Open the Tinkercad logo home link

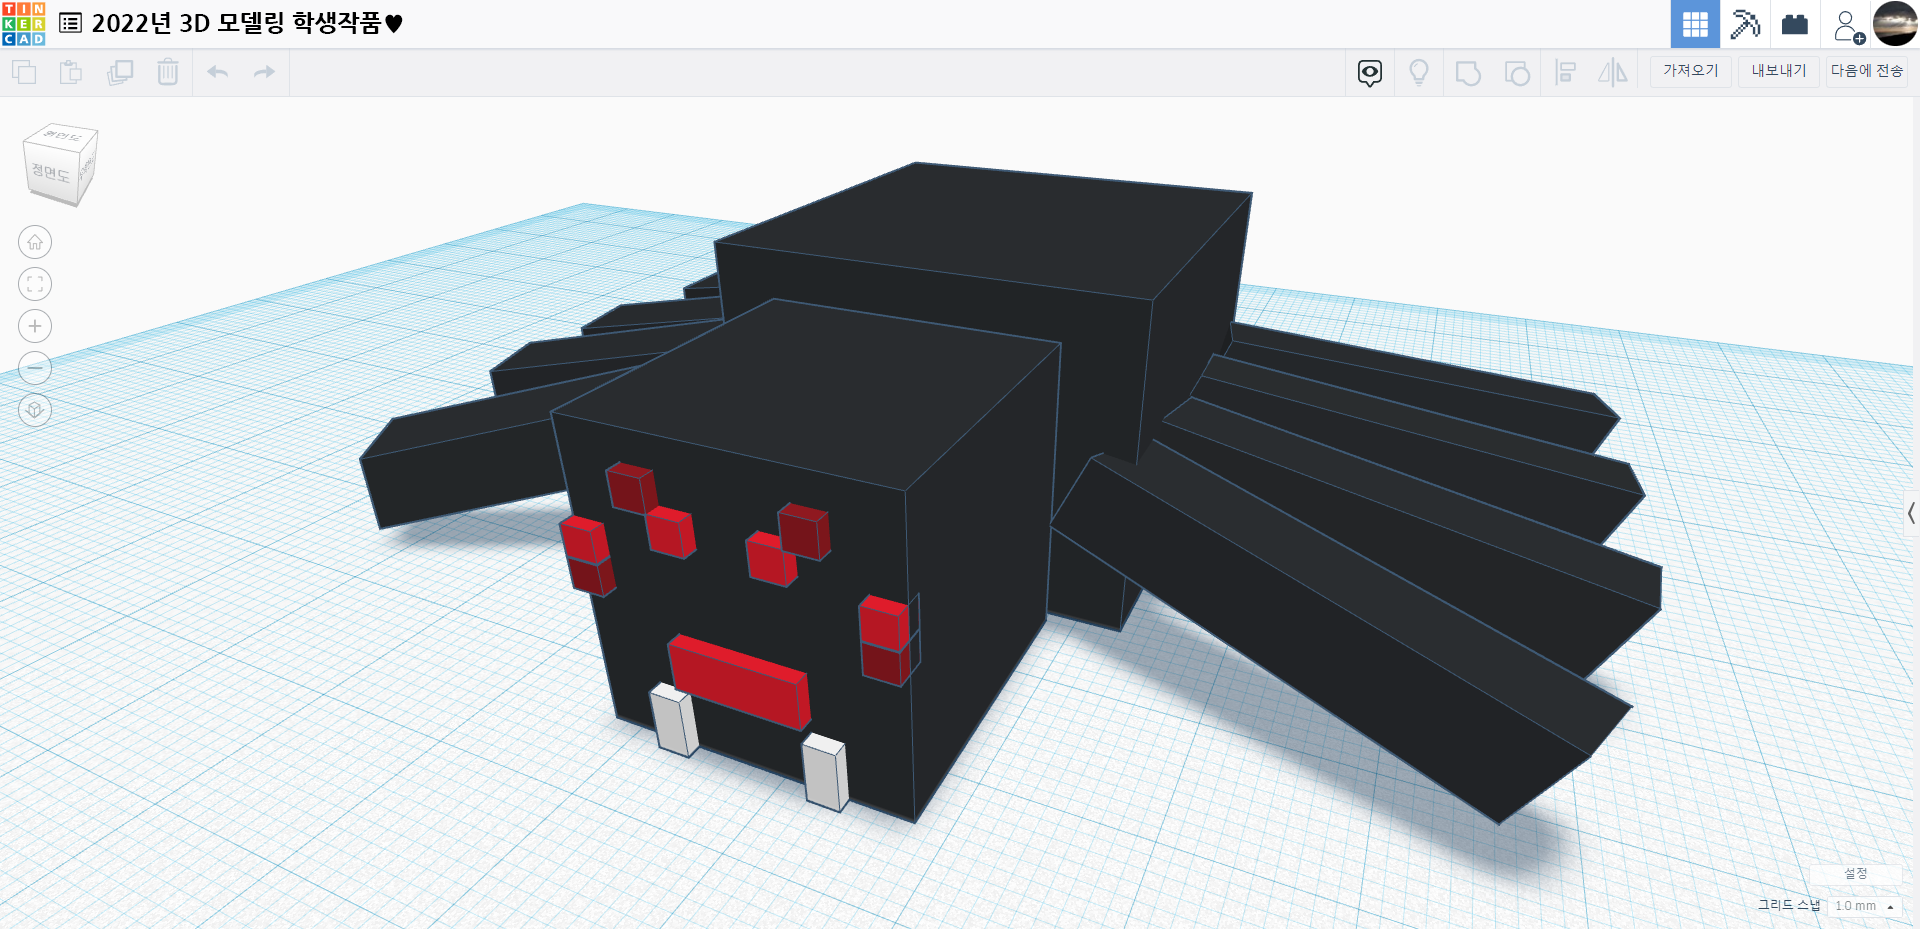click(23, 24)
